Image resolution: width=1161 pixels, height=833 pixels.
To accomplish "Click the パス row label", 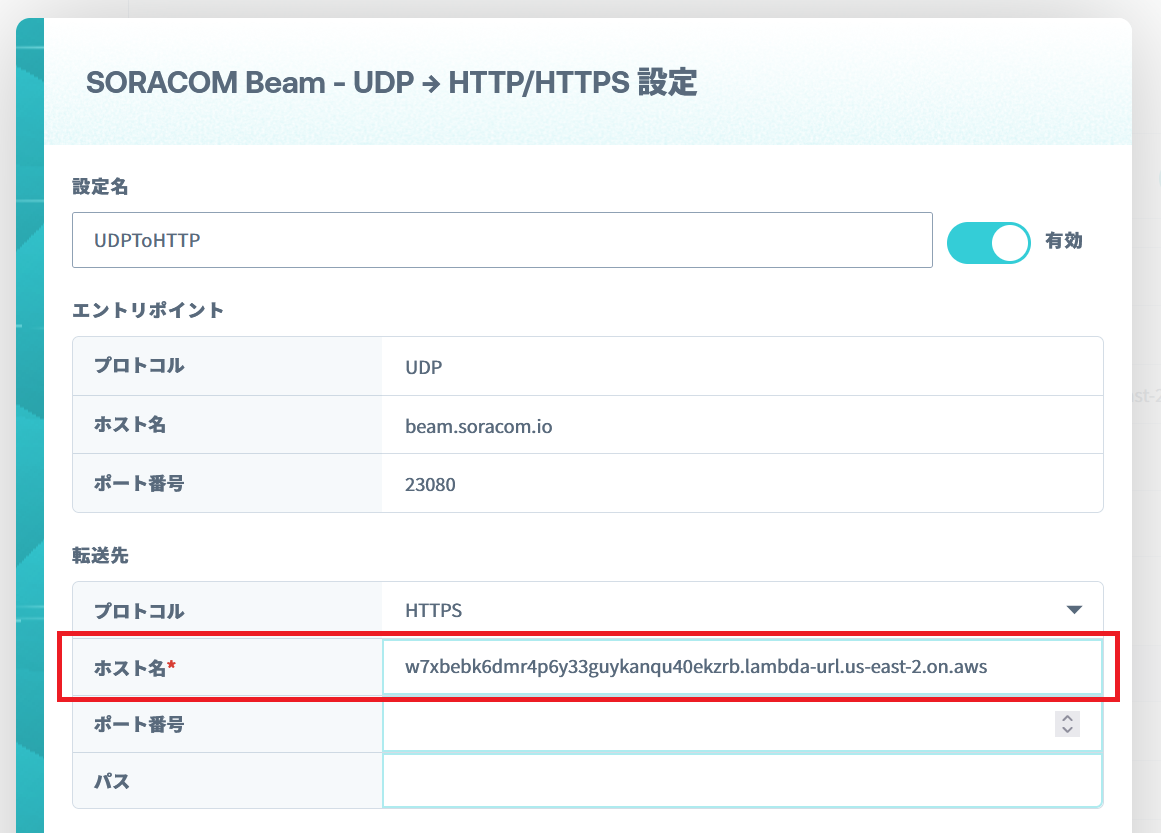I will pos(112,781).
